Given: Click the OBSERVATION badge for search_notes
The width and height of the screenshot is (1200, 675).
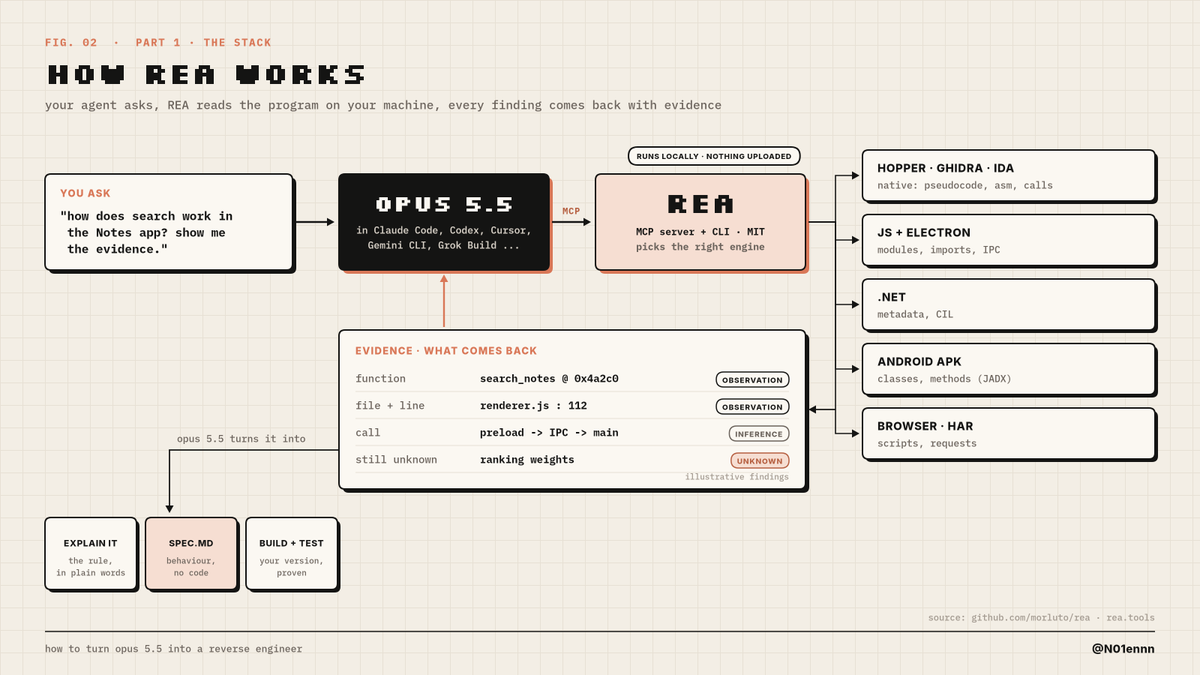Looking at the screenshot, I should (752, 379).
